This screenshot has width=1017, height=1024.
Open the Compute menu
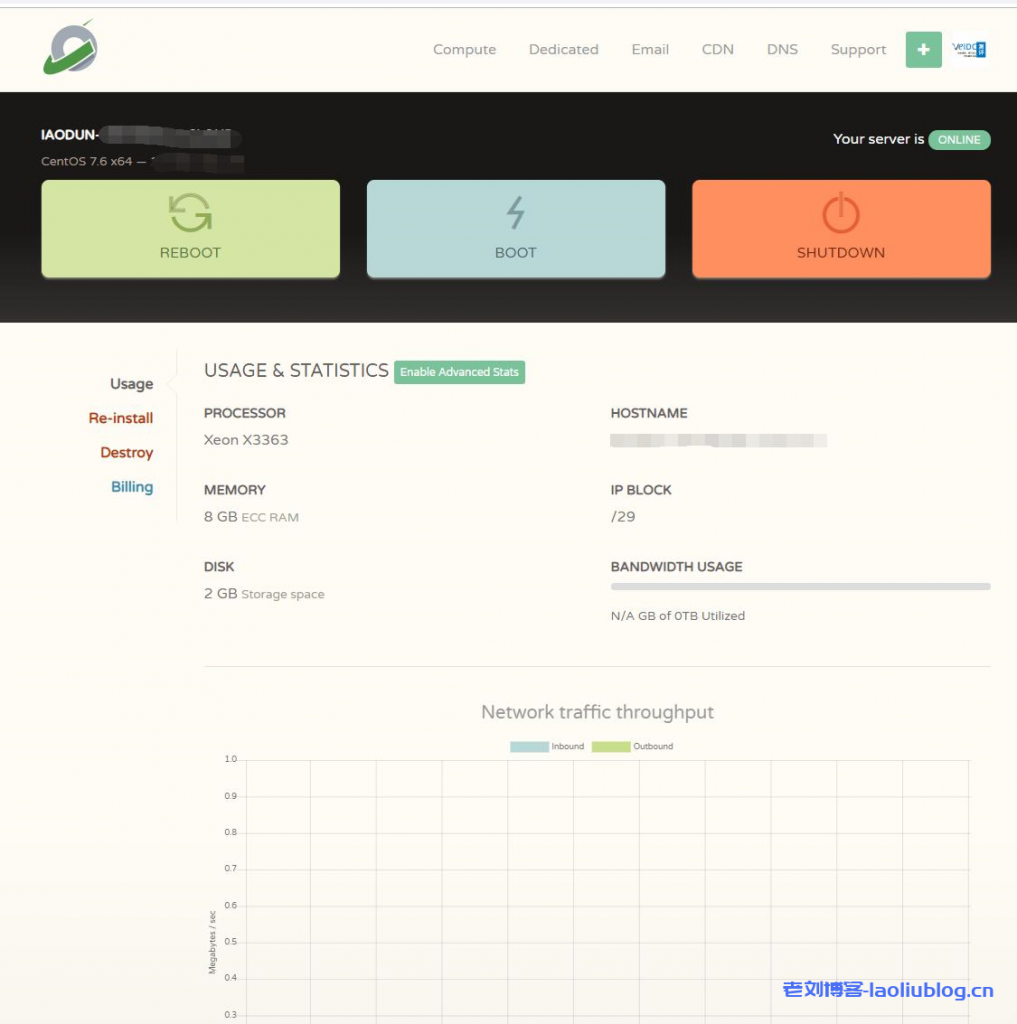464,49
